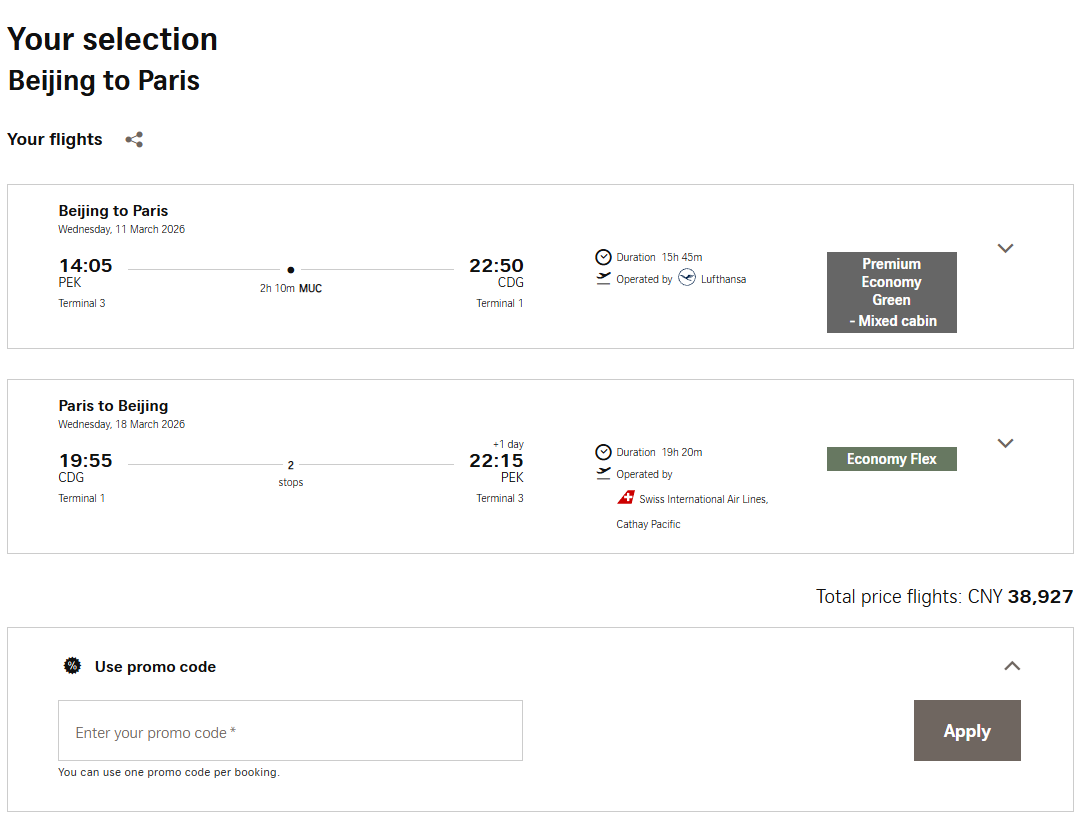Image resolution: width=1083 pixels, height=827 pixels.
Task: Click the Use promo code heading
Action: click(x=155, y=667)
